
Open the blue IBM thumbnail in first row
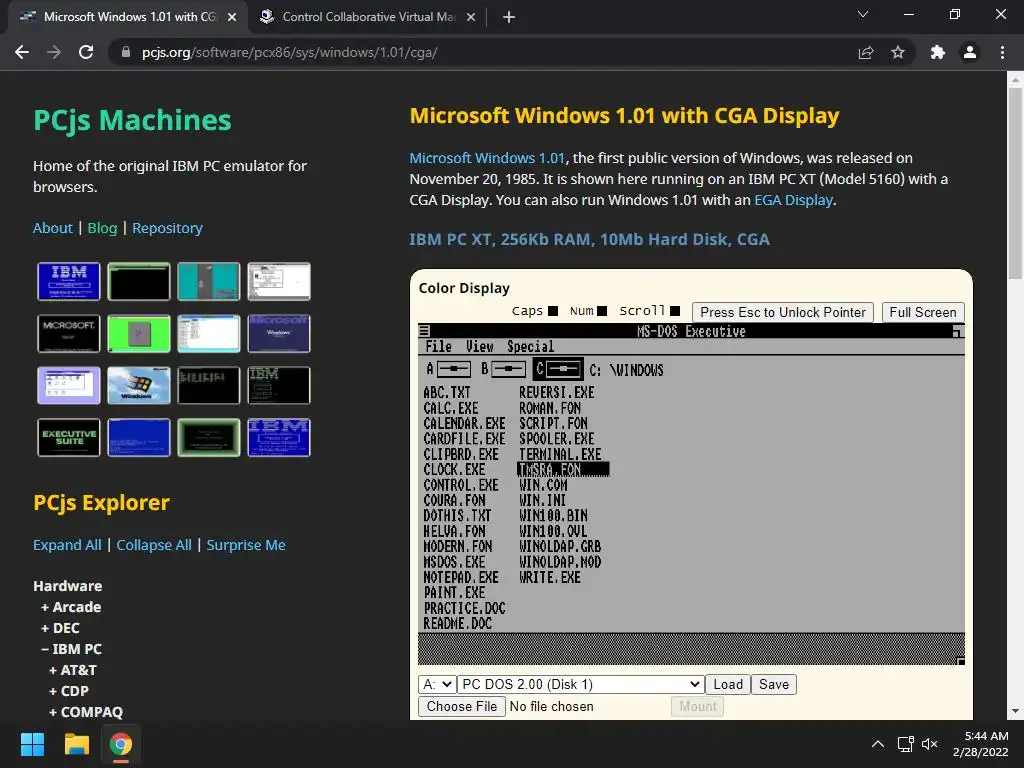pyautogui.click(x=69, y=281)
